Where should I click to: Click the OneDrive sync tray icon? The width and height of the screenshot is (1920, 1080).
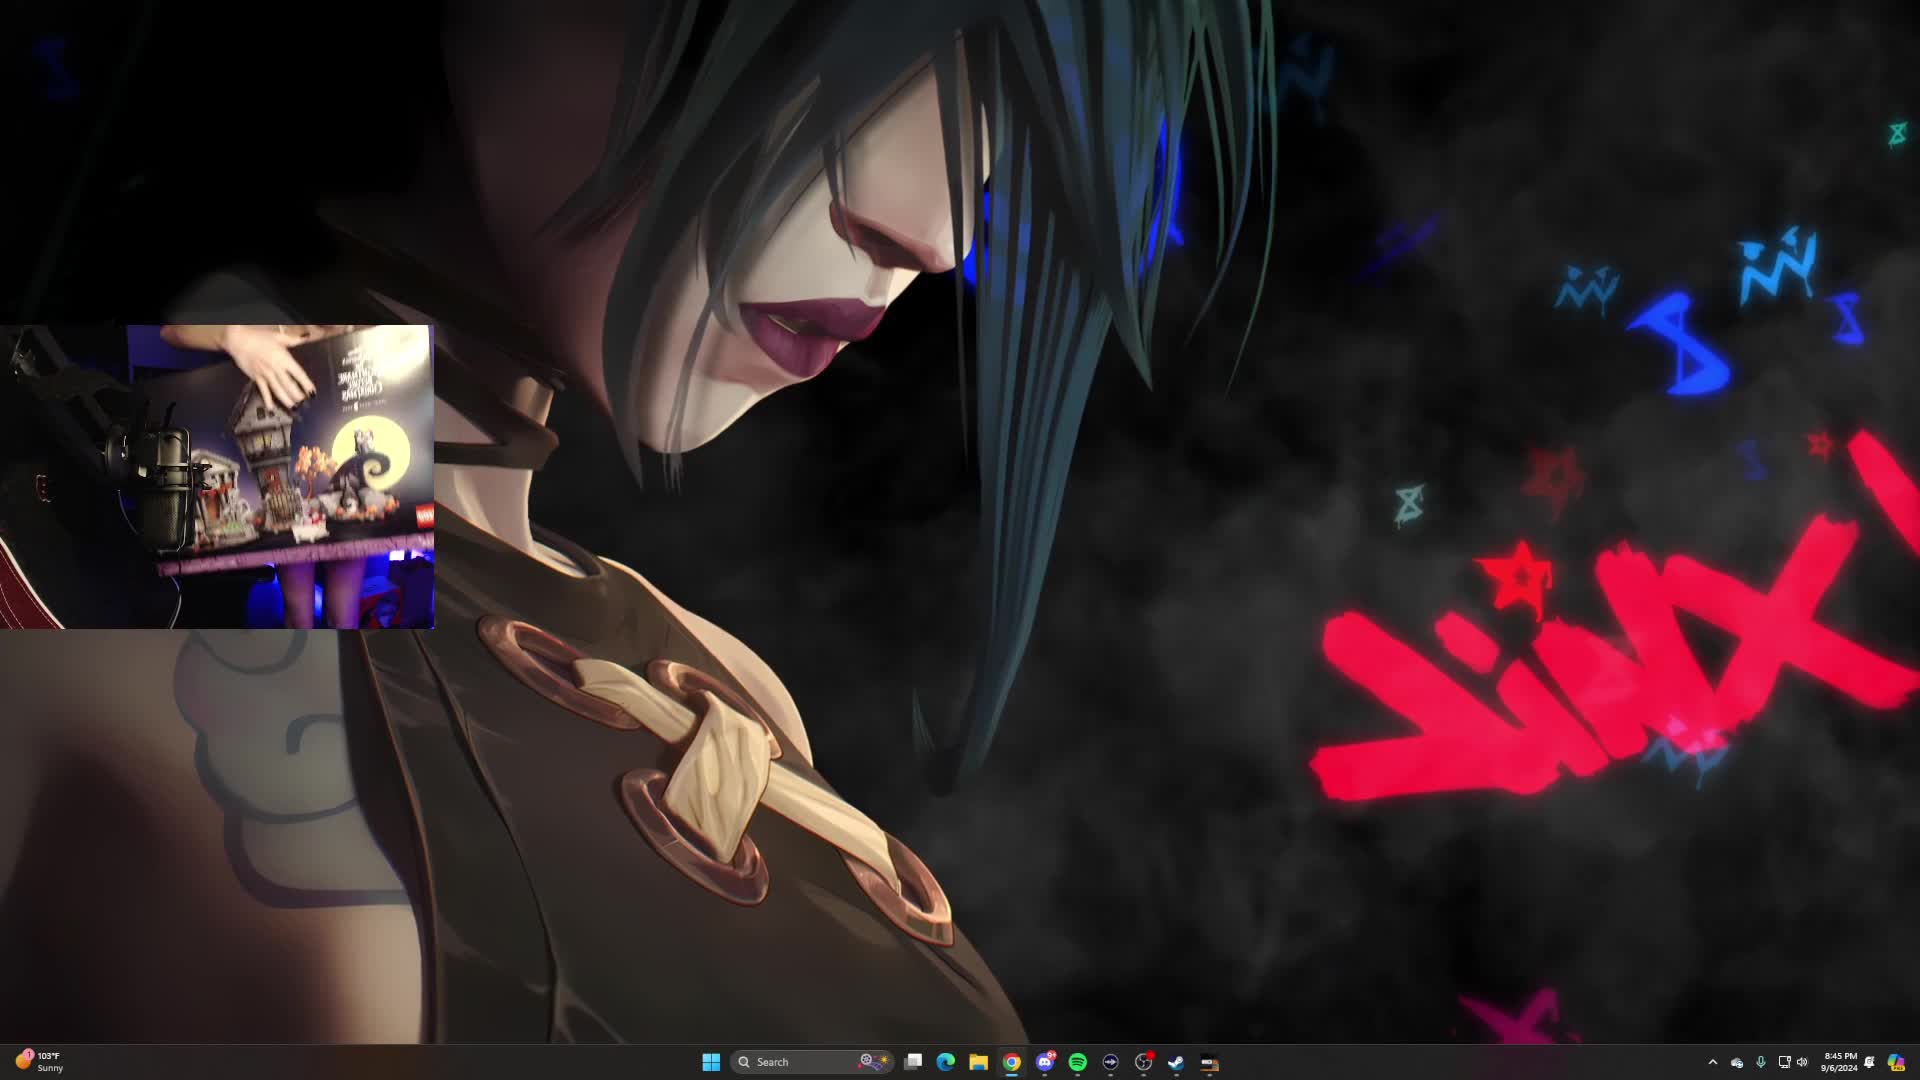pyautogui.click(x=1737, y=1062)
